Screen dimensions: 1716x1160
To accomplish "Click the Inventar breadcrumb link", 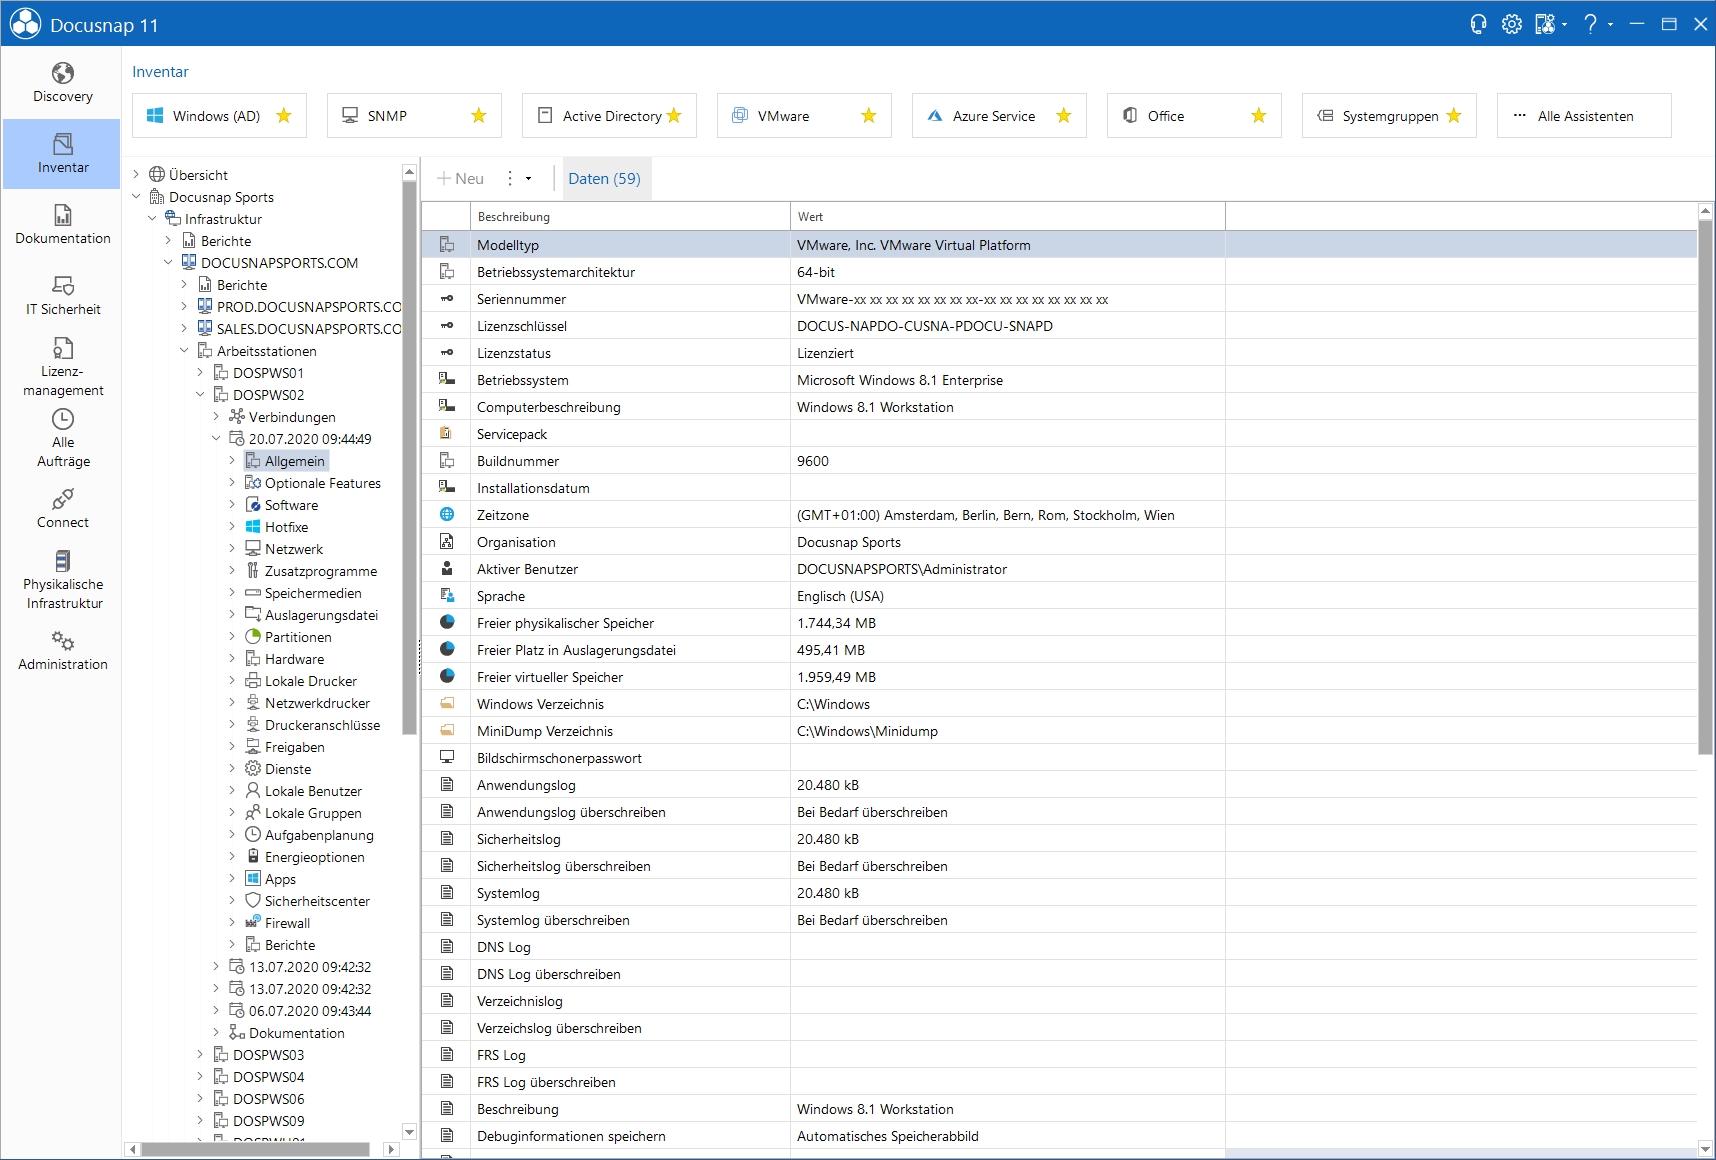I will click(160, 72).
